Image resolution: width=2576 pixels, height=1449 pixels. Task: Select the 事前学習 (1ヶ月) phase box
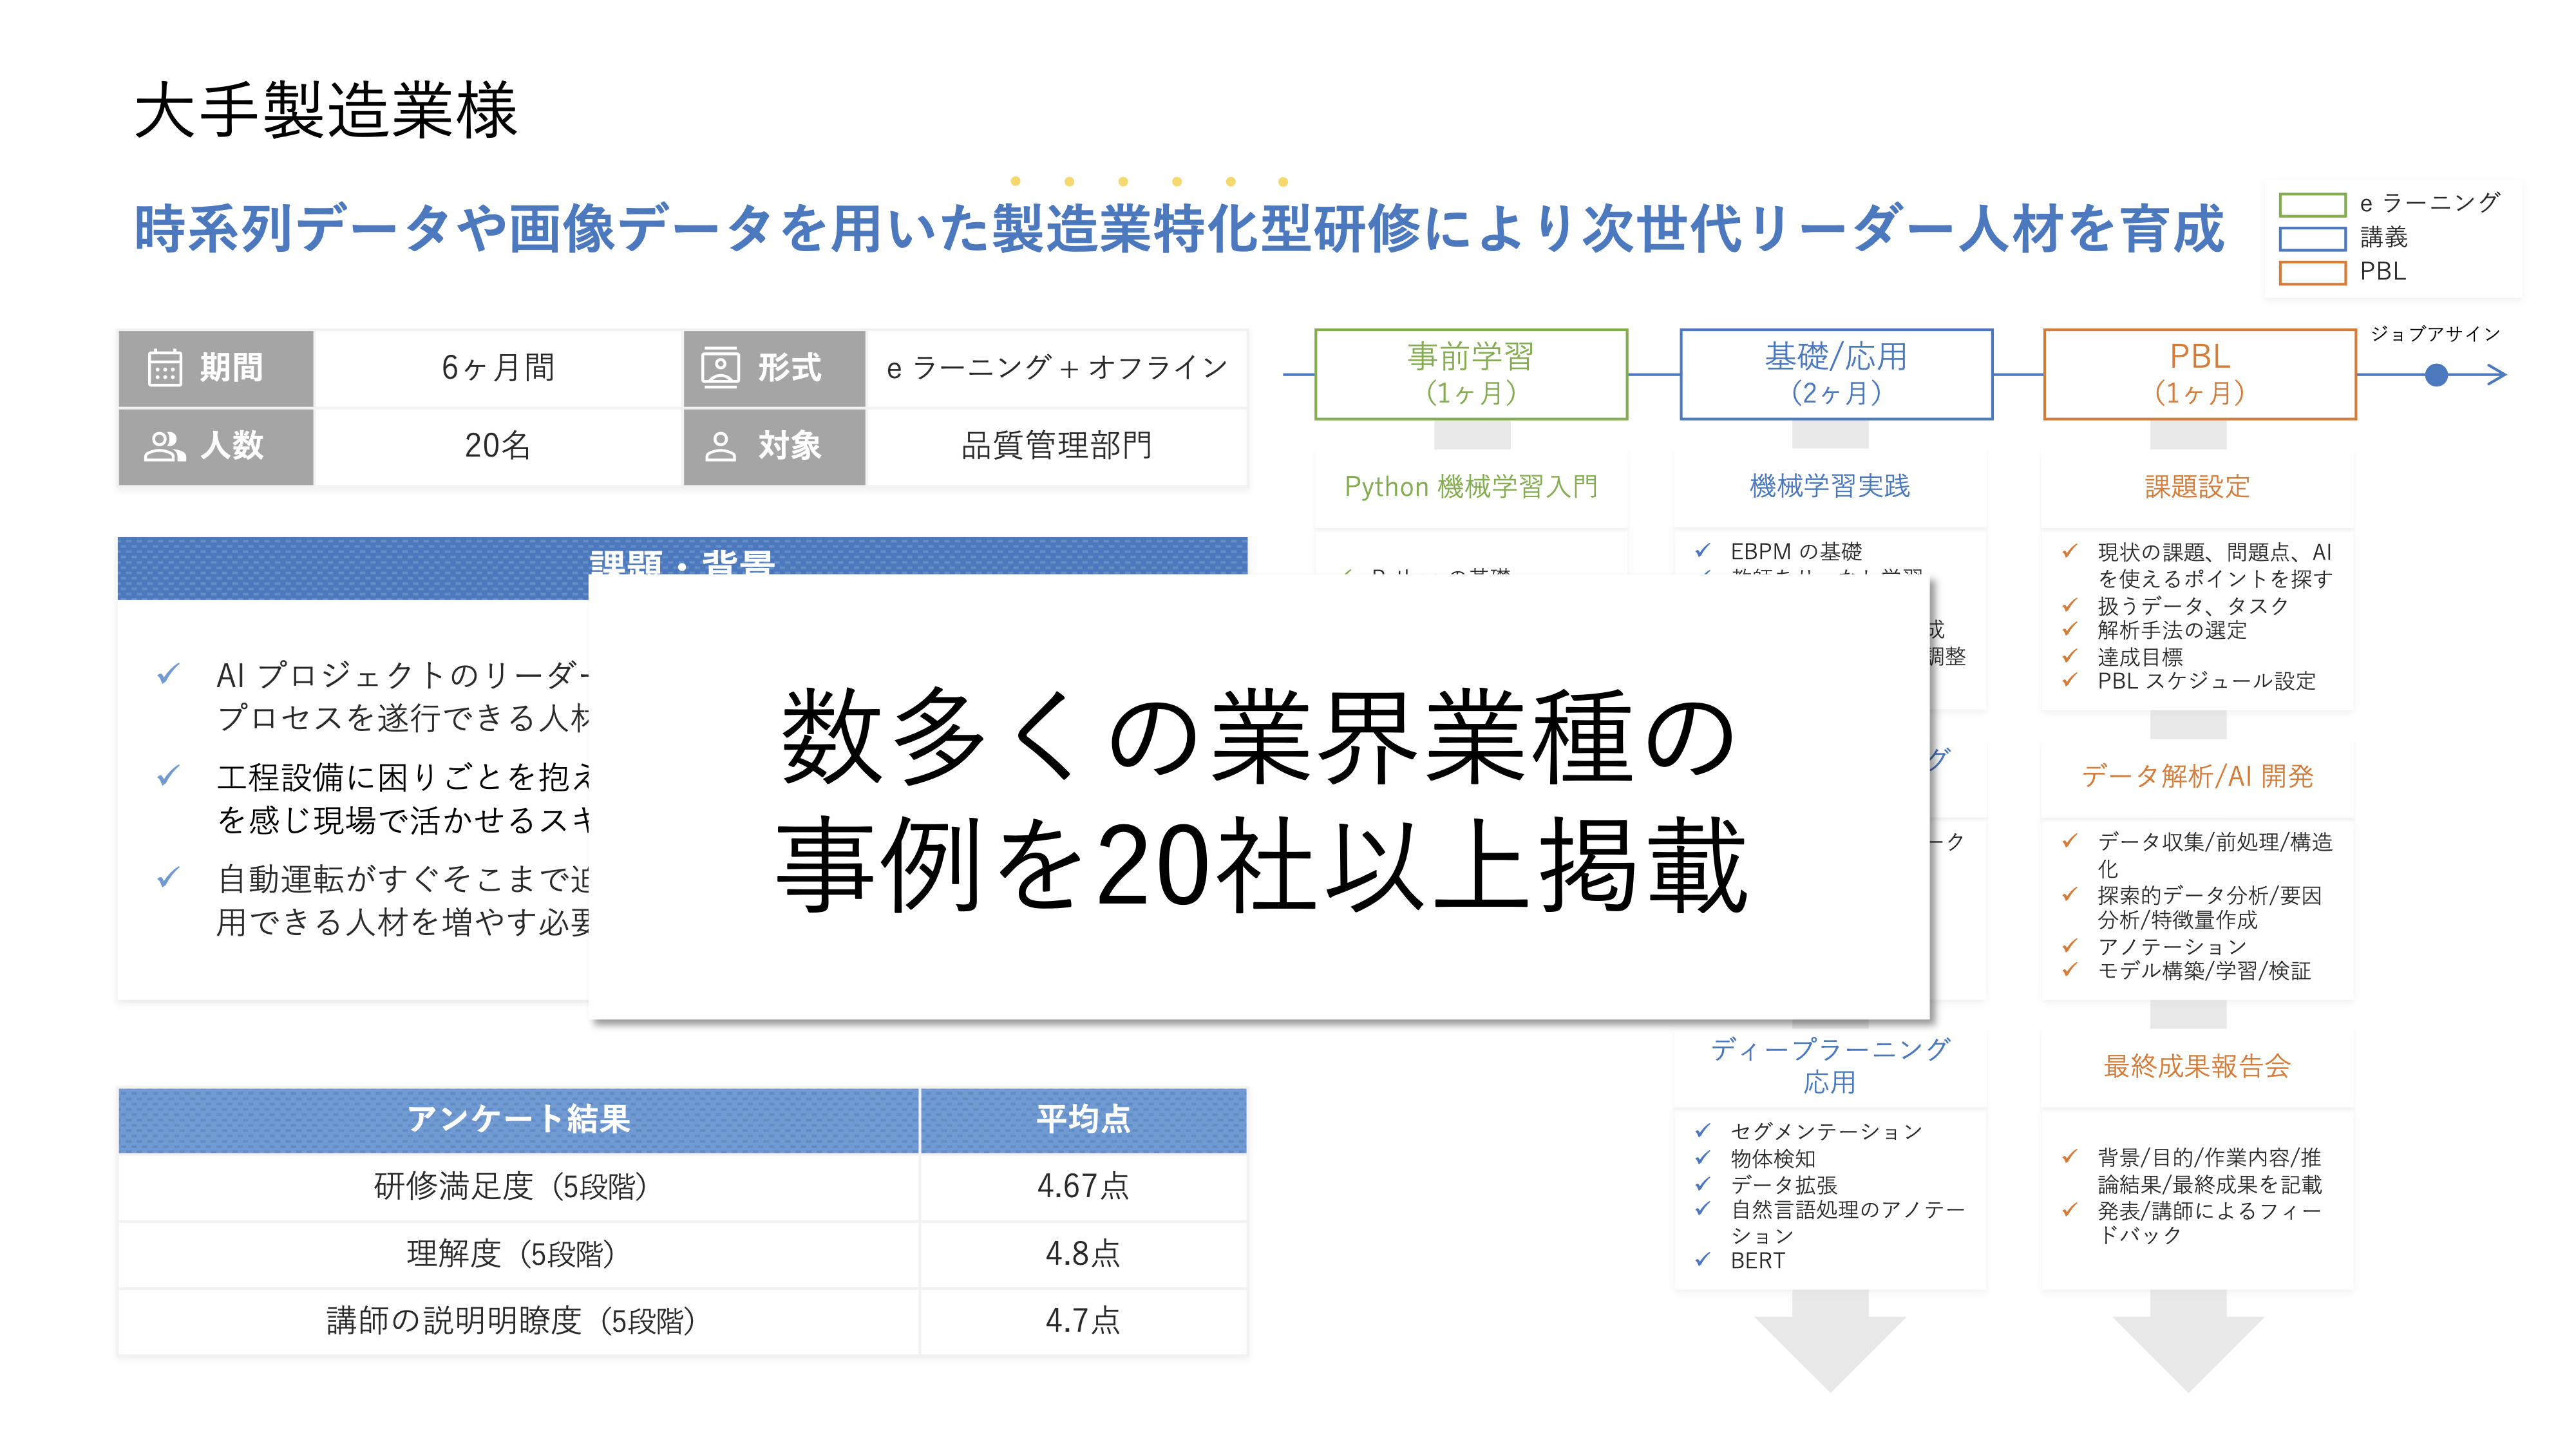click(1471, 374)
